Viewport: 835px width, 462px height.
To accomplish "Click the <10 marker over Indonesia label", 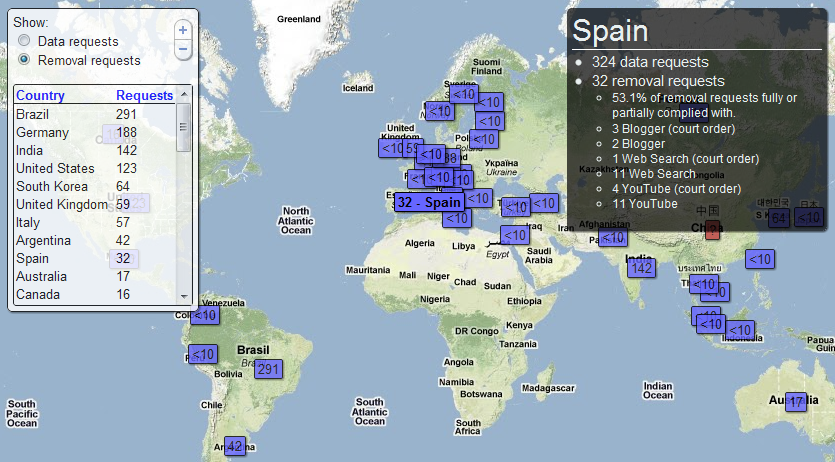I will 740,330.
